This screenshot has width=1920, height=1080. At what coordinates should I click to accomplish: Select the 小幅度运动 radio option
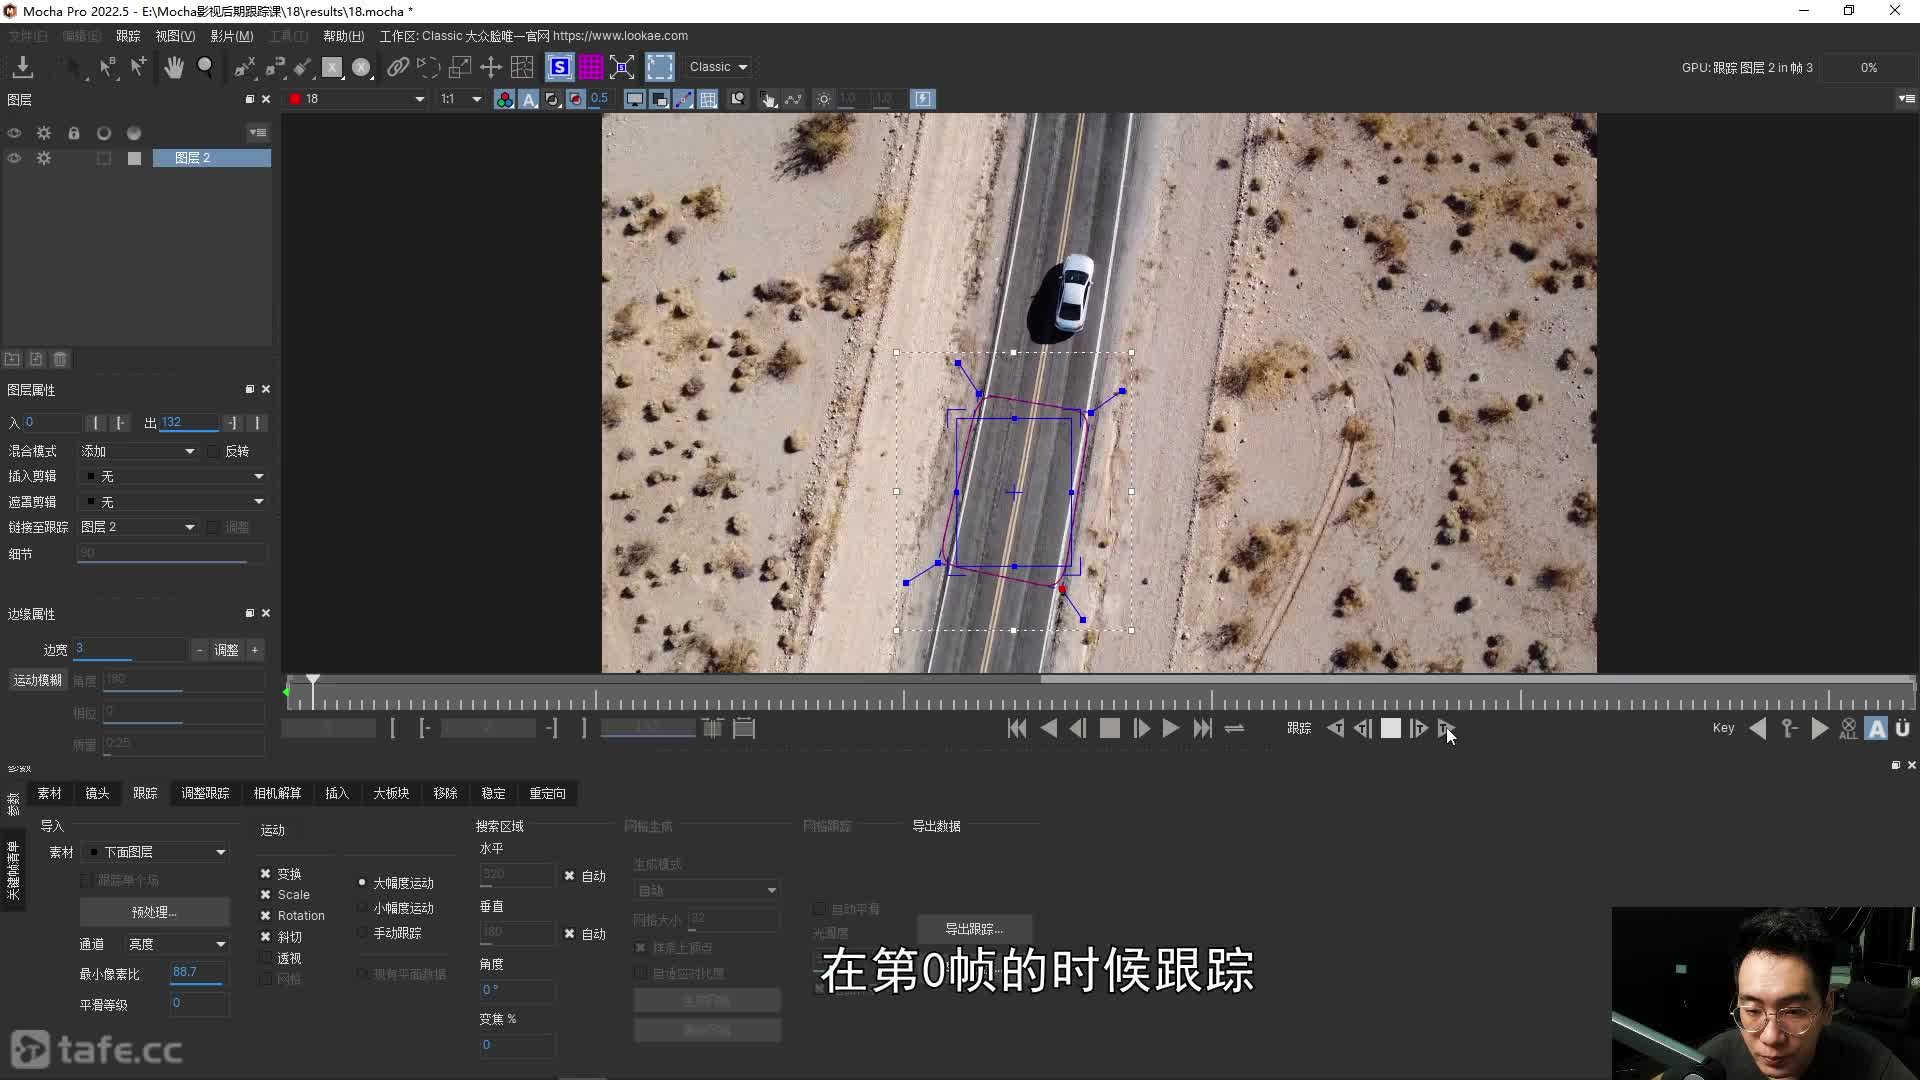coord(362,908)
